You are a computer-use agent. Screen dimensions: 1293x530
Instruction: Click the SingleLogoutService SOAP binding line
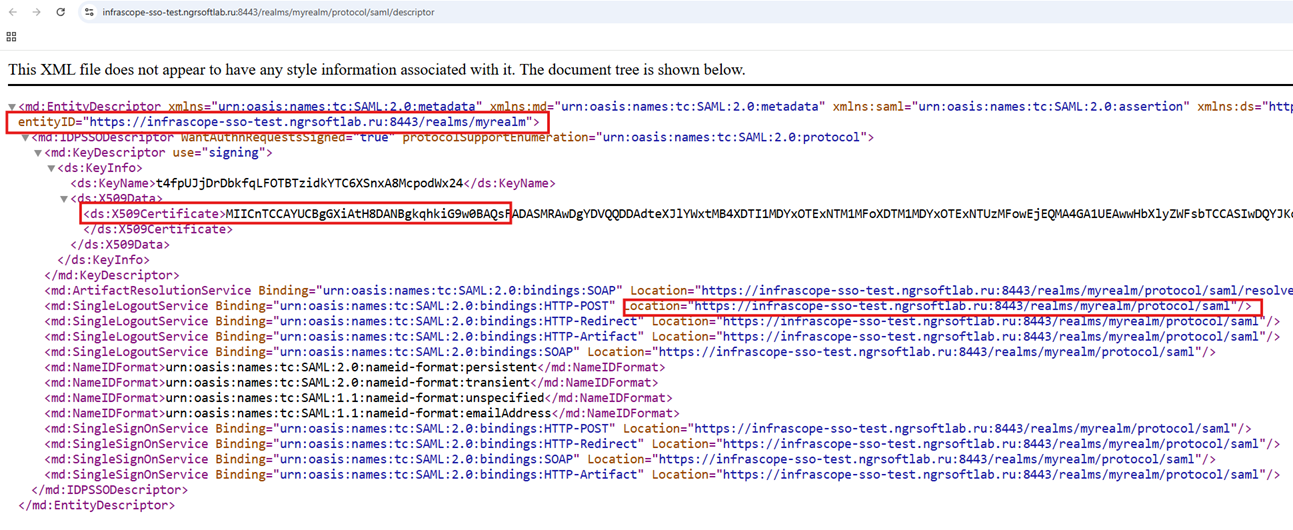630,352
